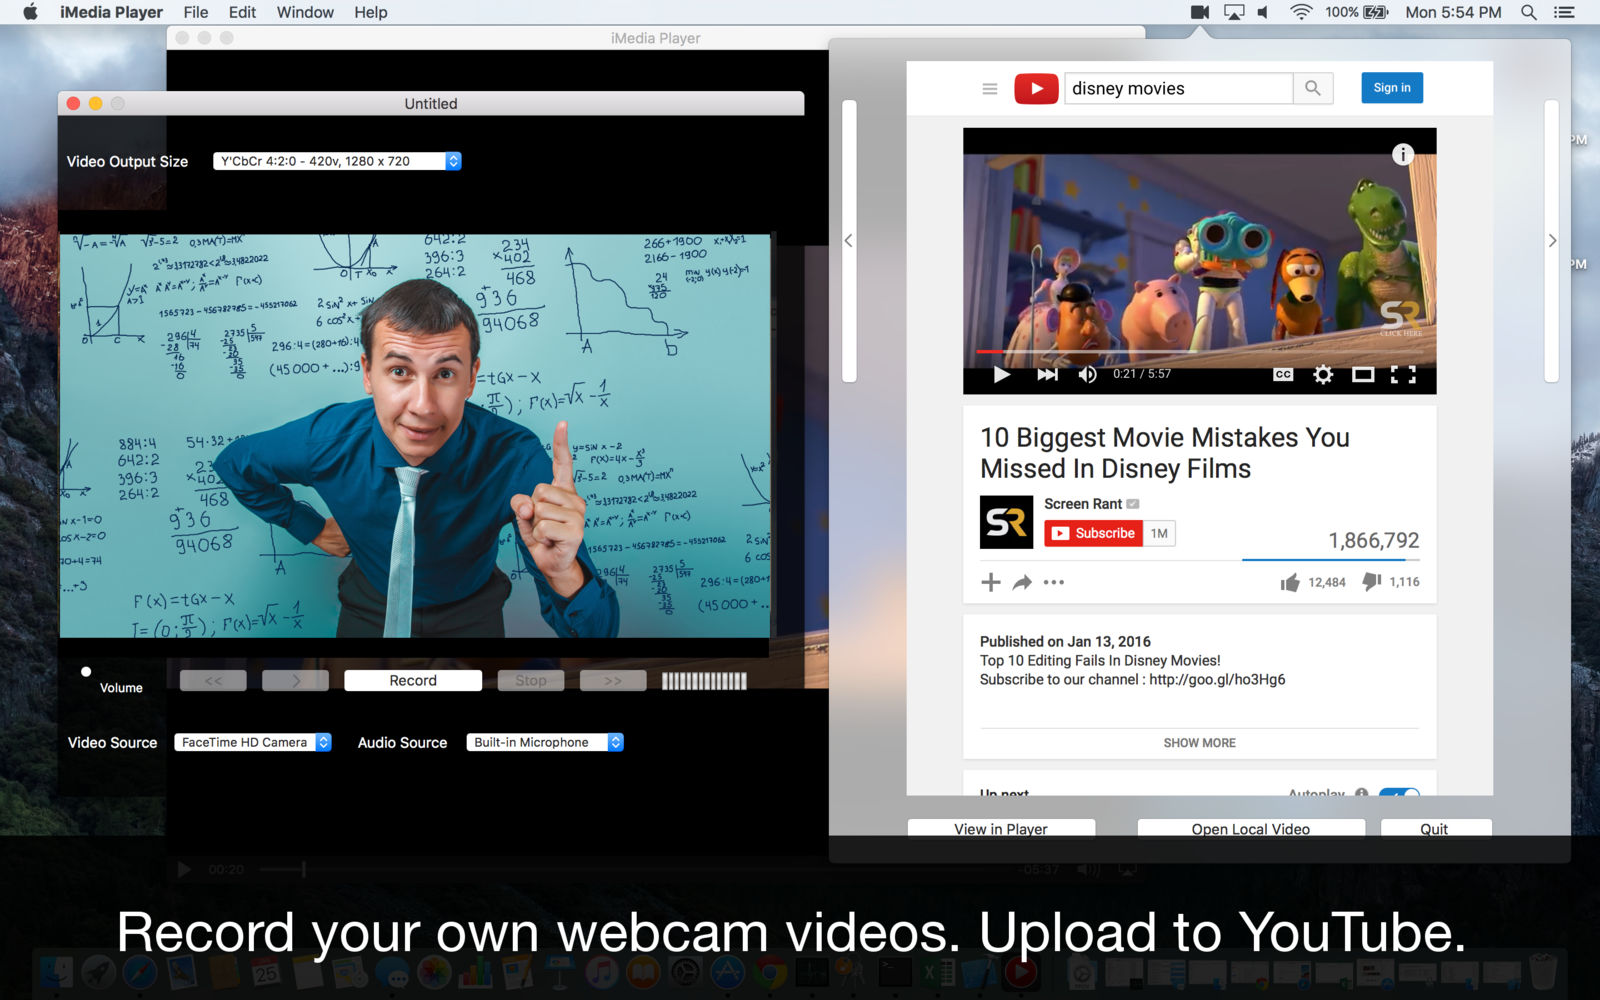
Task: Like the video thumbs up
Action: (1290, 582)
